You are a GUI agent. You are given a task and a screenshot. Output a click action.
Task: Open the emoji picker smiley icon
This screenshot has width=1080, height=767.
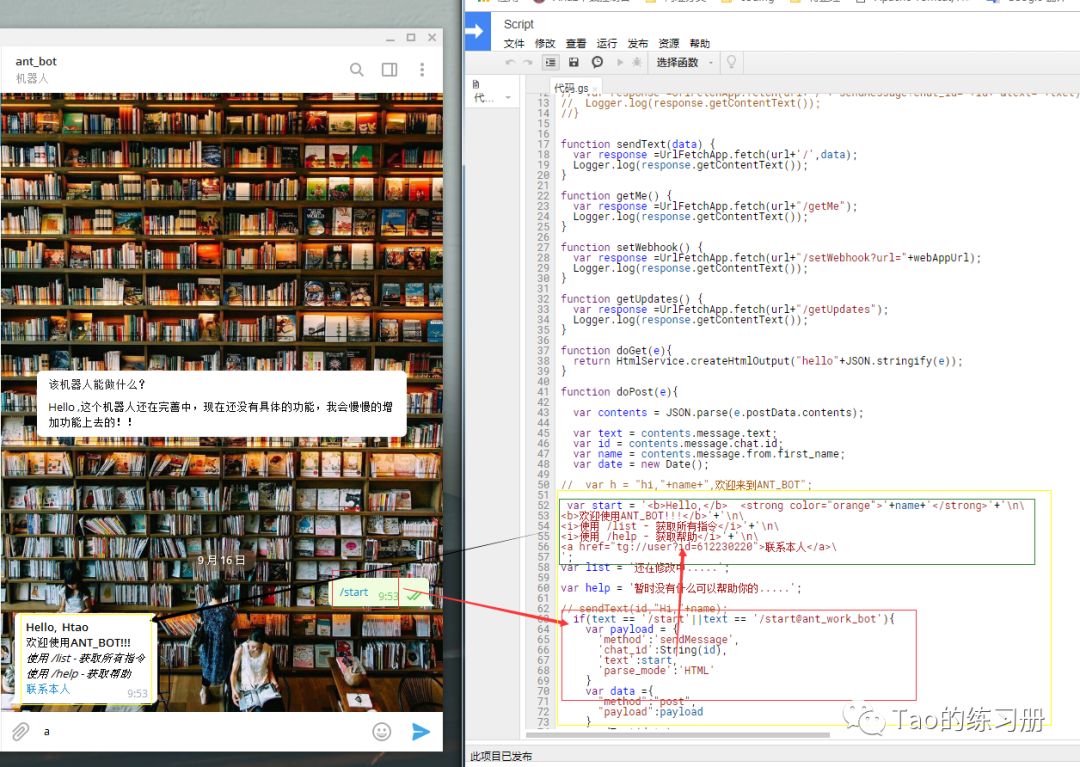click(x=381, y=732)
